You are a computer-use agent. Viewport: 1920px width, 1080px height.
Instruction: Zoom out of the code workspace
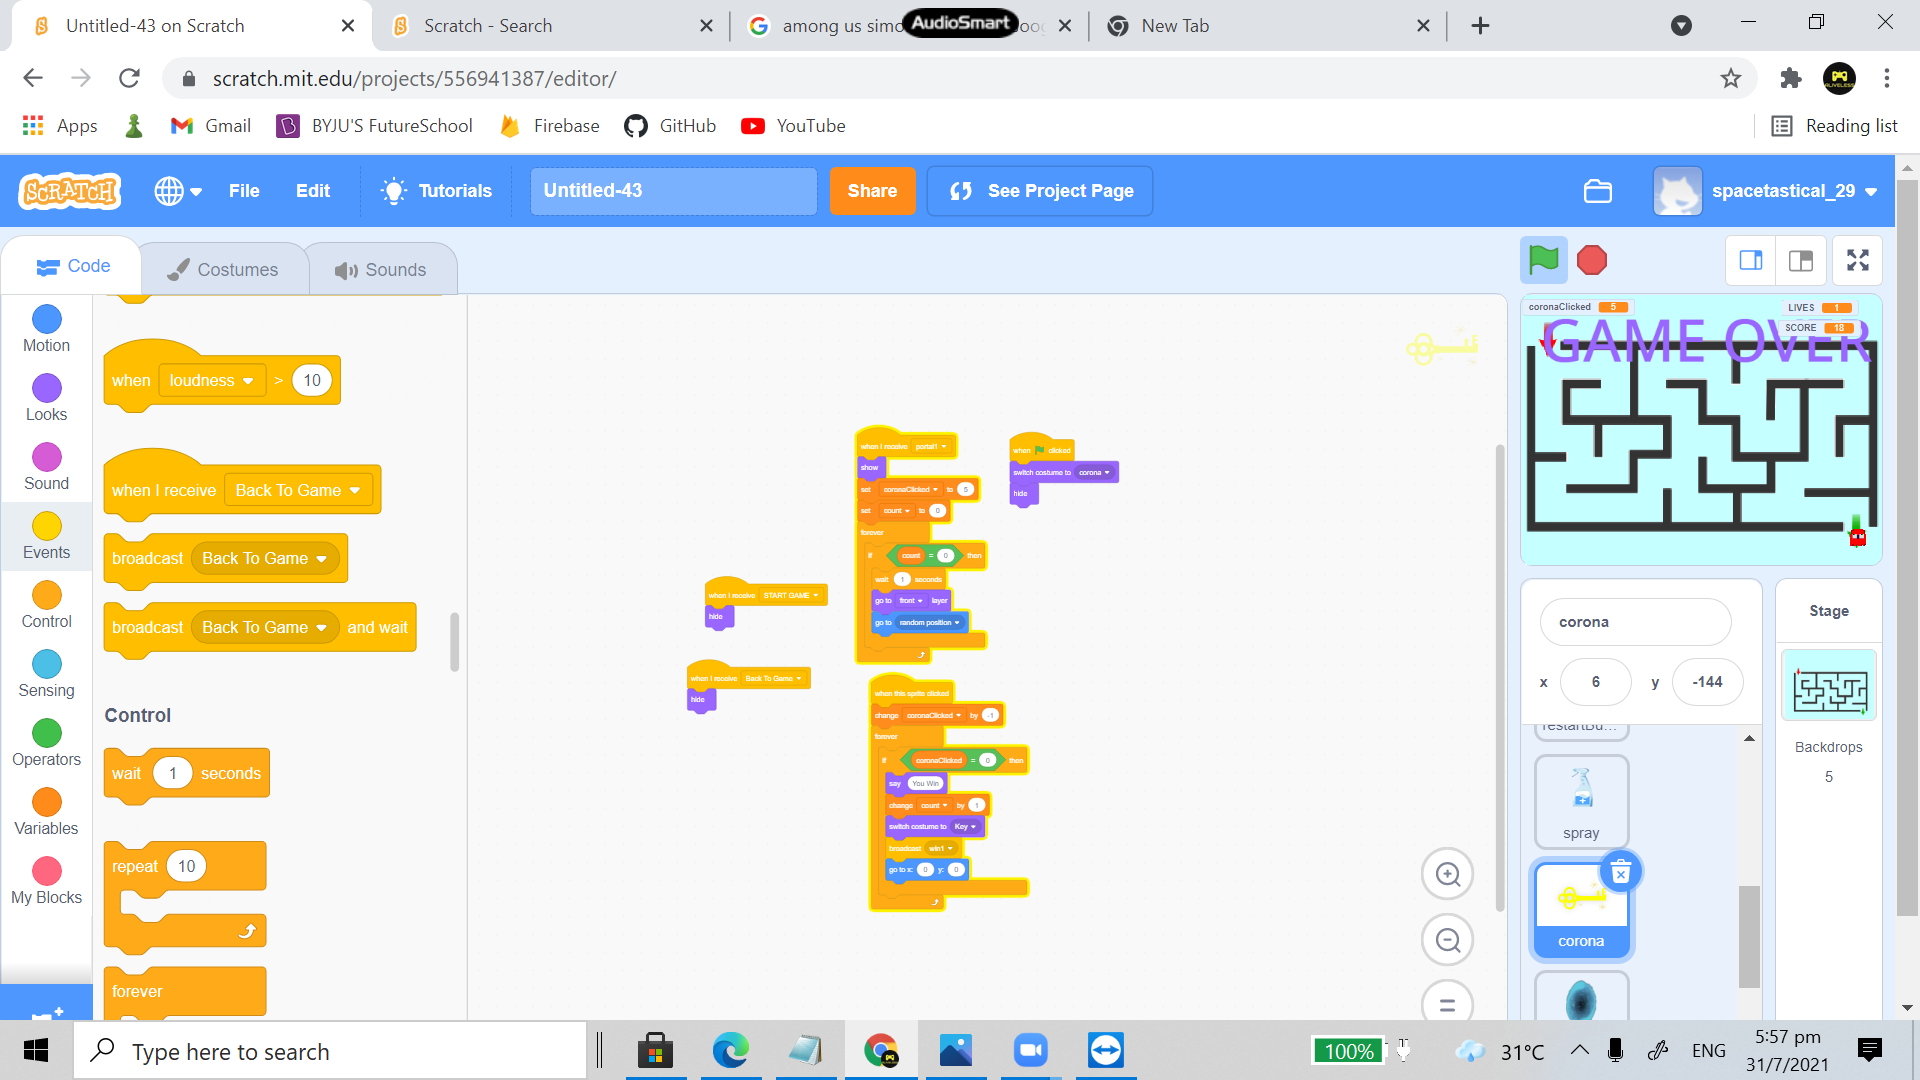tap(1447, 940)
